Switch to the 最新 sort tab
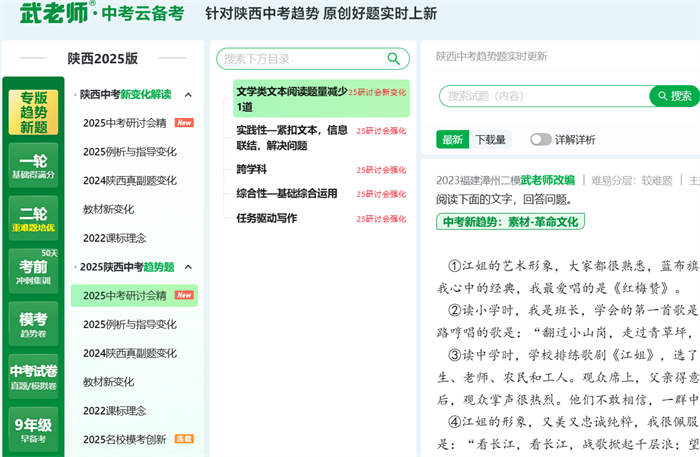The image size is (700, 457). pos(452,140)
